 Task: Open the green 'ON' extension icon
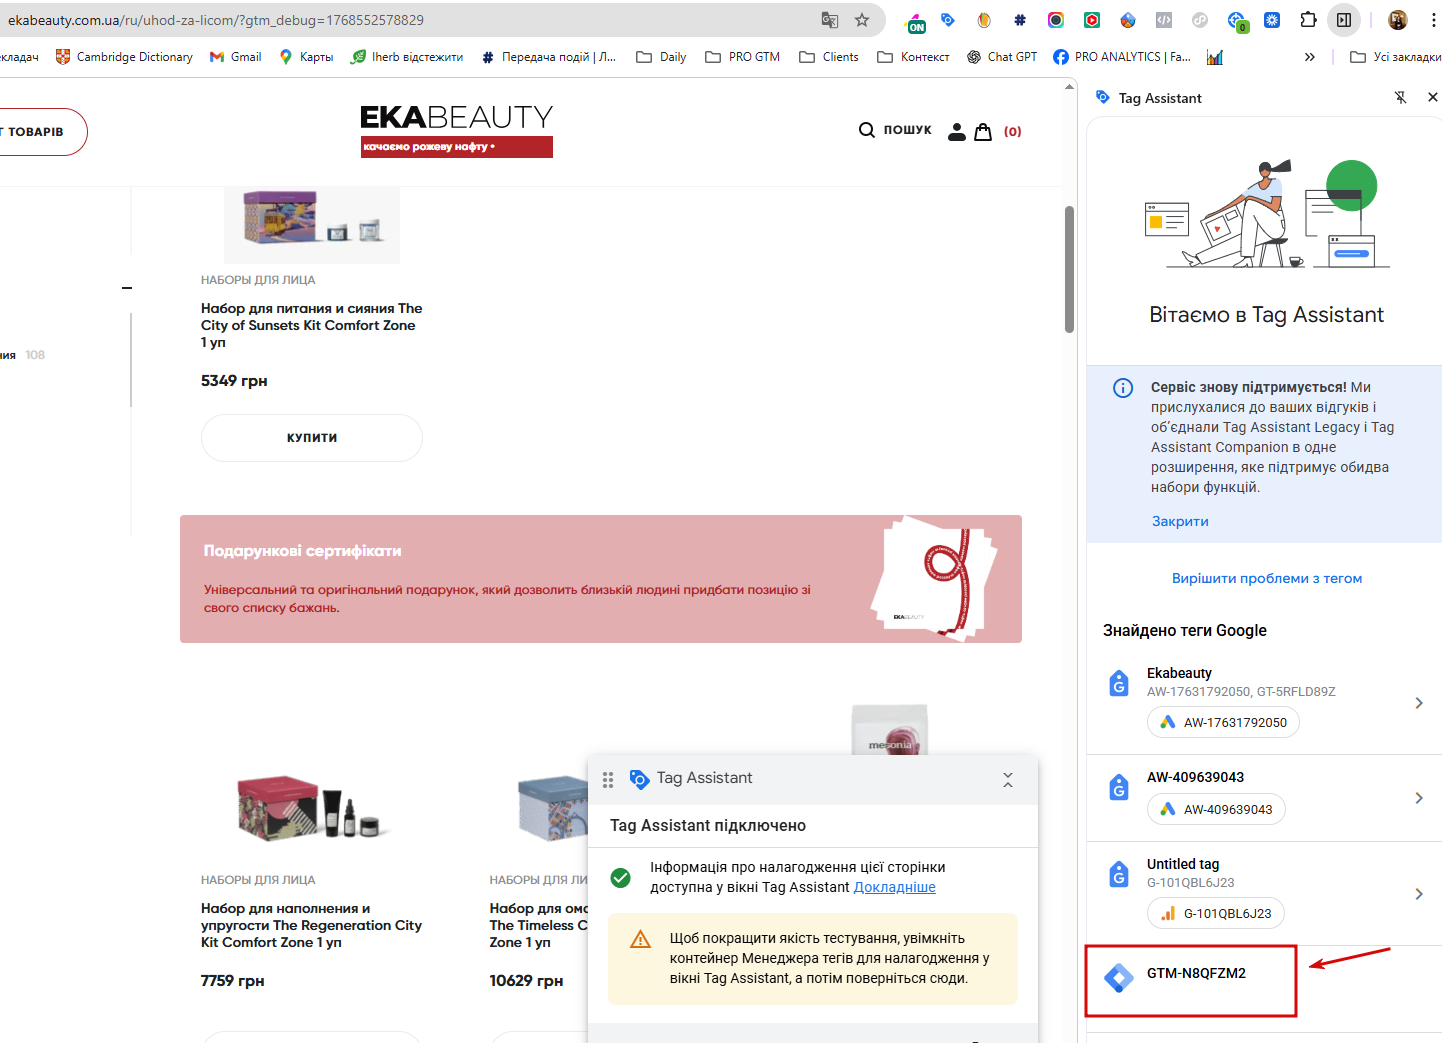[x=915, y=21]
